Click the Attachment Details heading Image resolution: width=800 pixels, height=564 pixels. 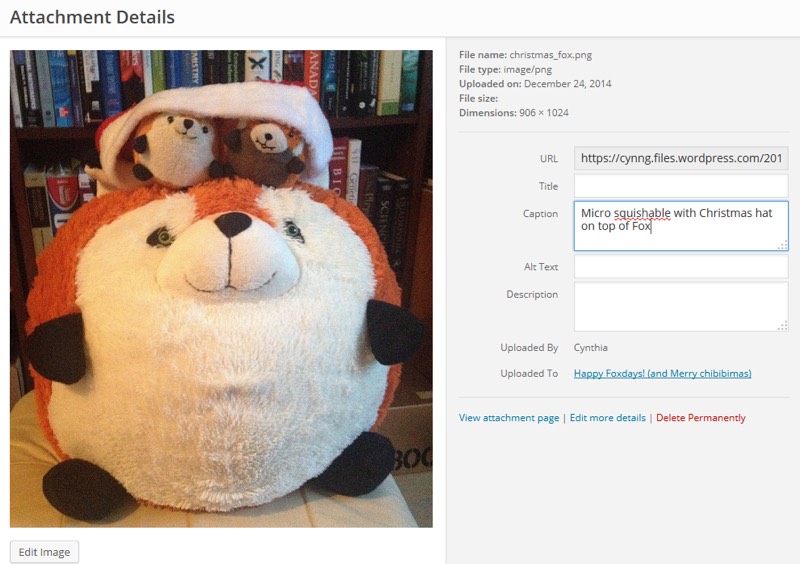92,17
